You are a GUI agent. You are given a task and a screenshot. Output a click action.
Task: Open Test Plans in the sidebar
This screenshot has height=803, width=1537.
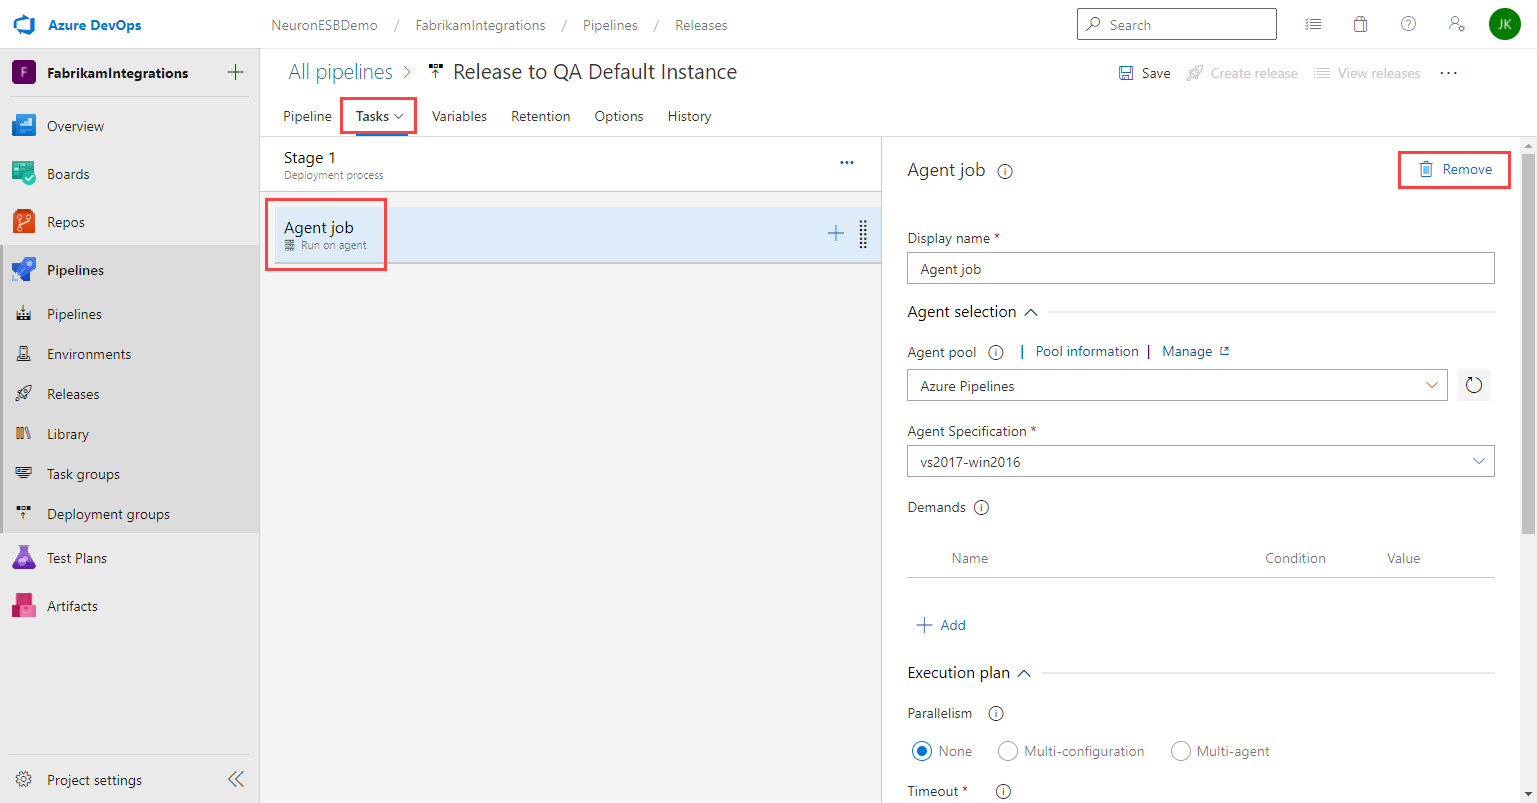point(77,558)
